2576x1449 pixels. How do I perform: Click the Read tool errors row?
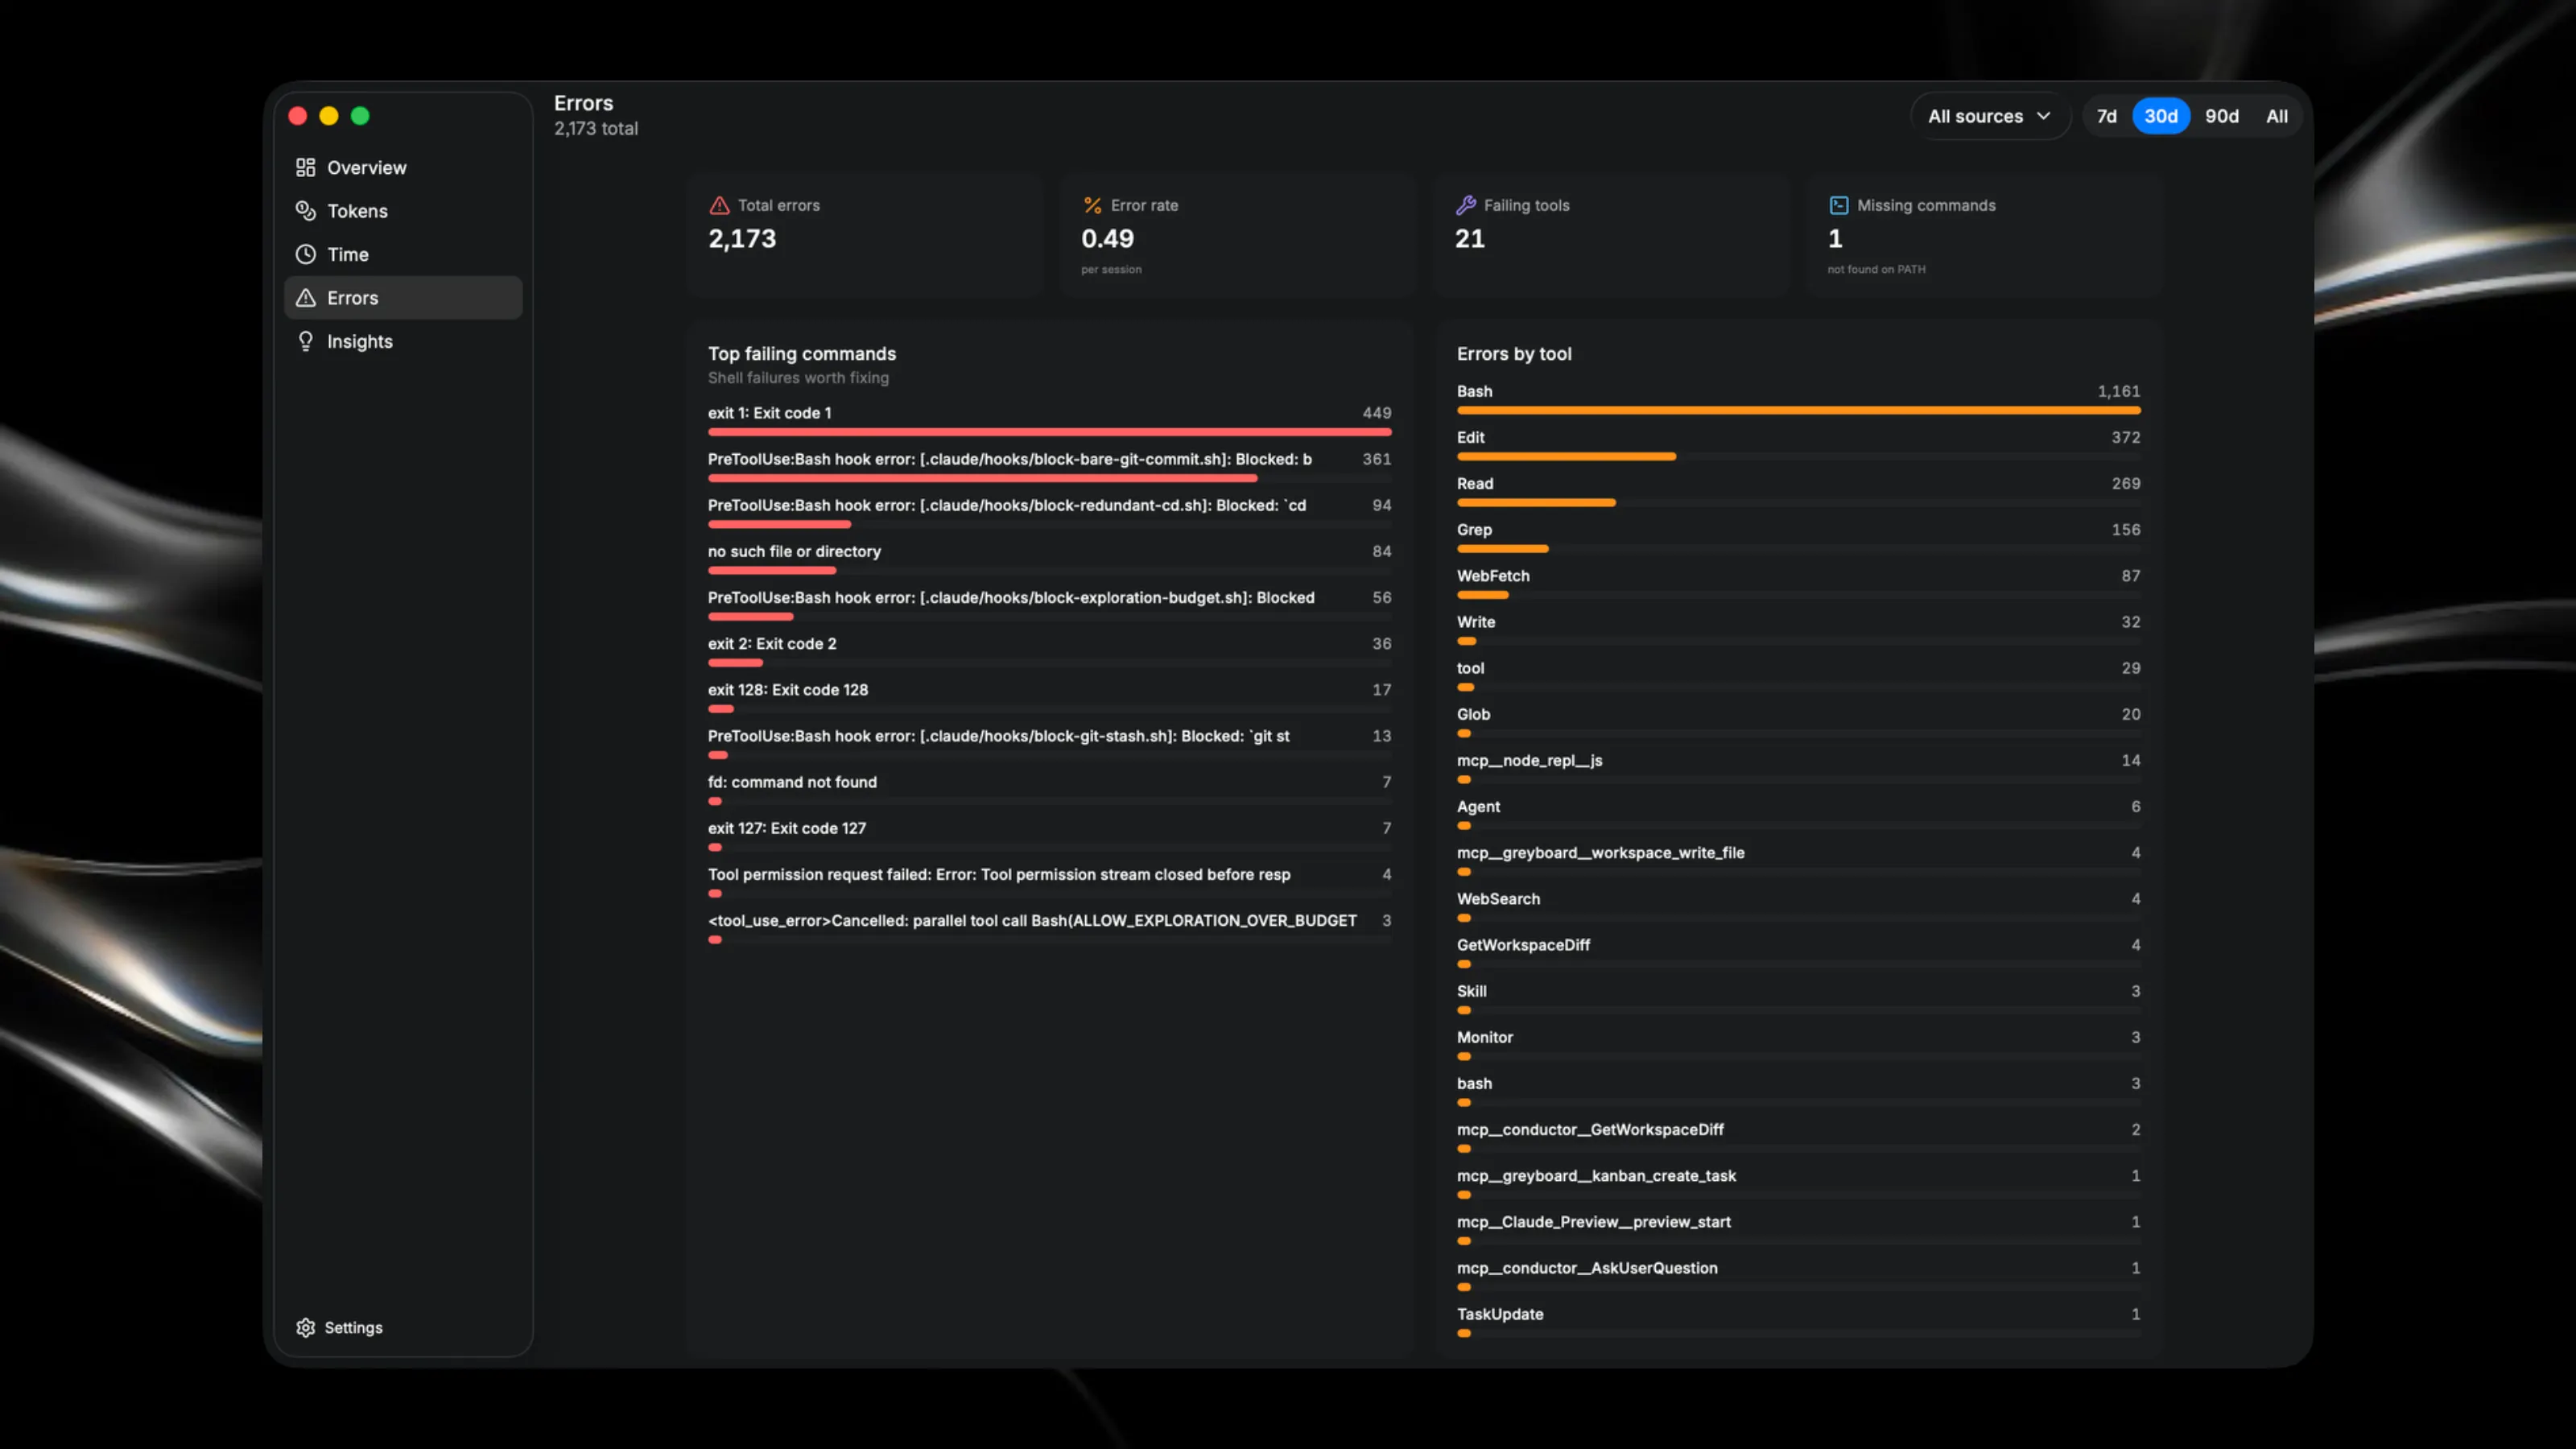(1798, 491)
